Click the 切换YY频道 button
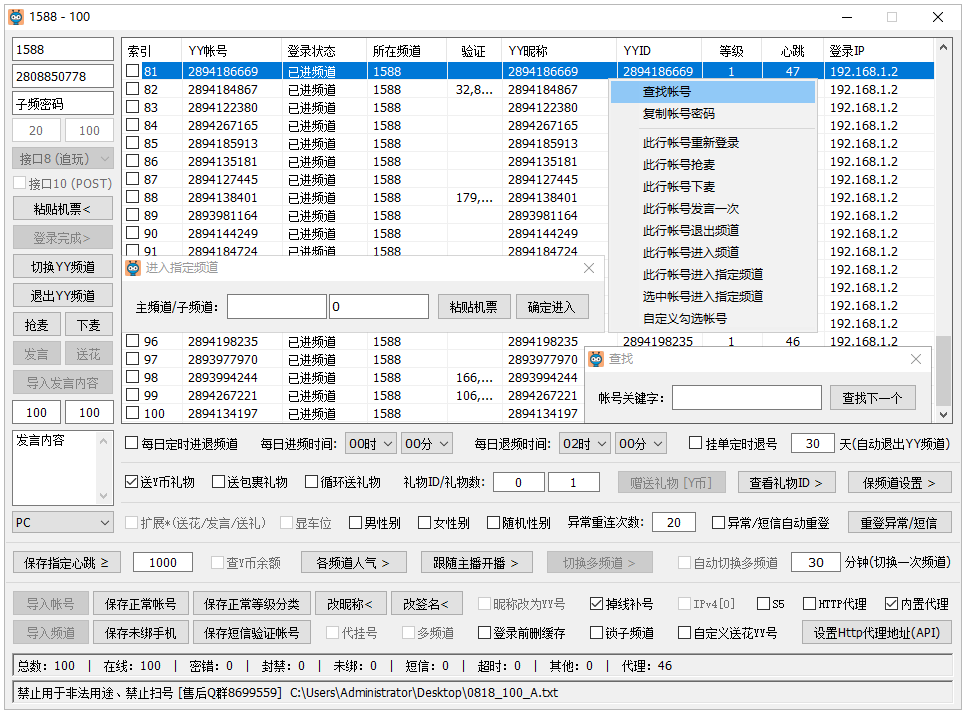966x714 pixels. 63,267
